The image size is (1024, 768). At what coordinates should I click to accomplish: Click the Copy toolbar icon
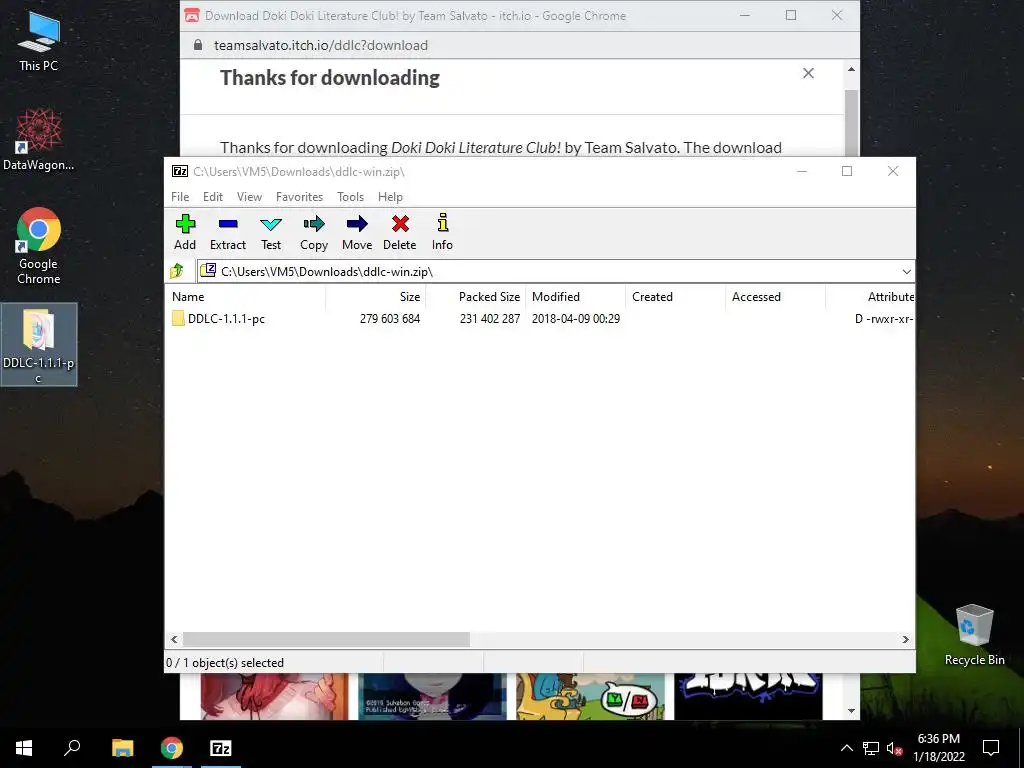313,232
